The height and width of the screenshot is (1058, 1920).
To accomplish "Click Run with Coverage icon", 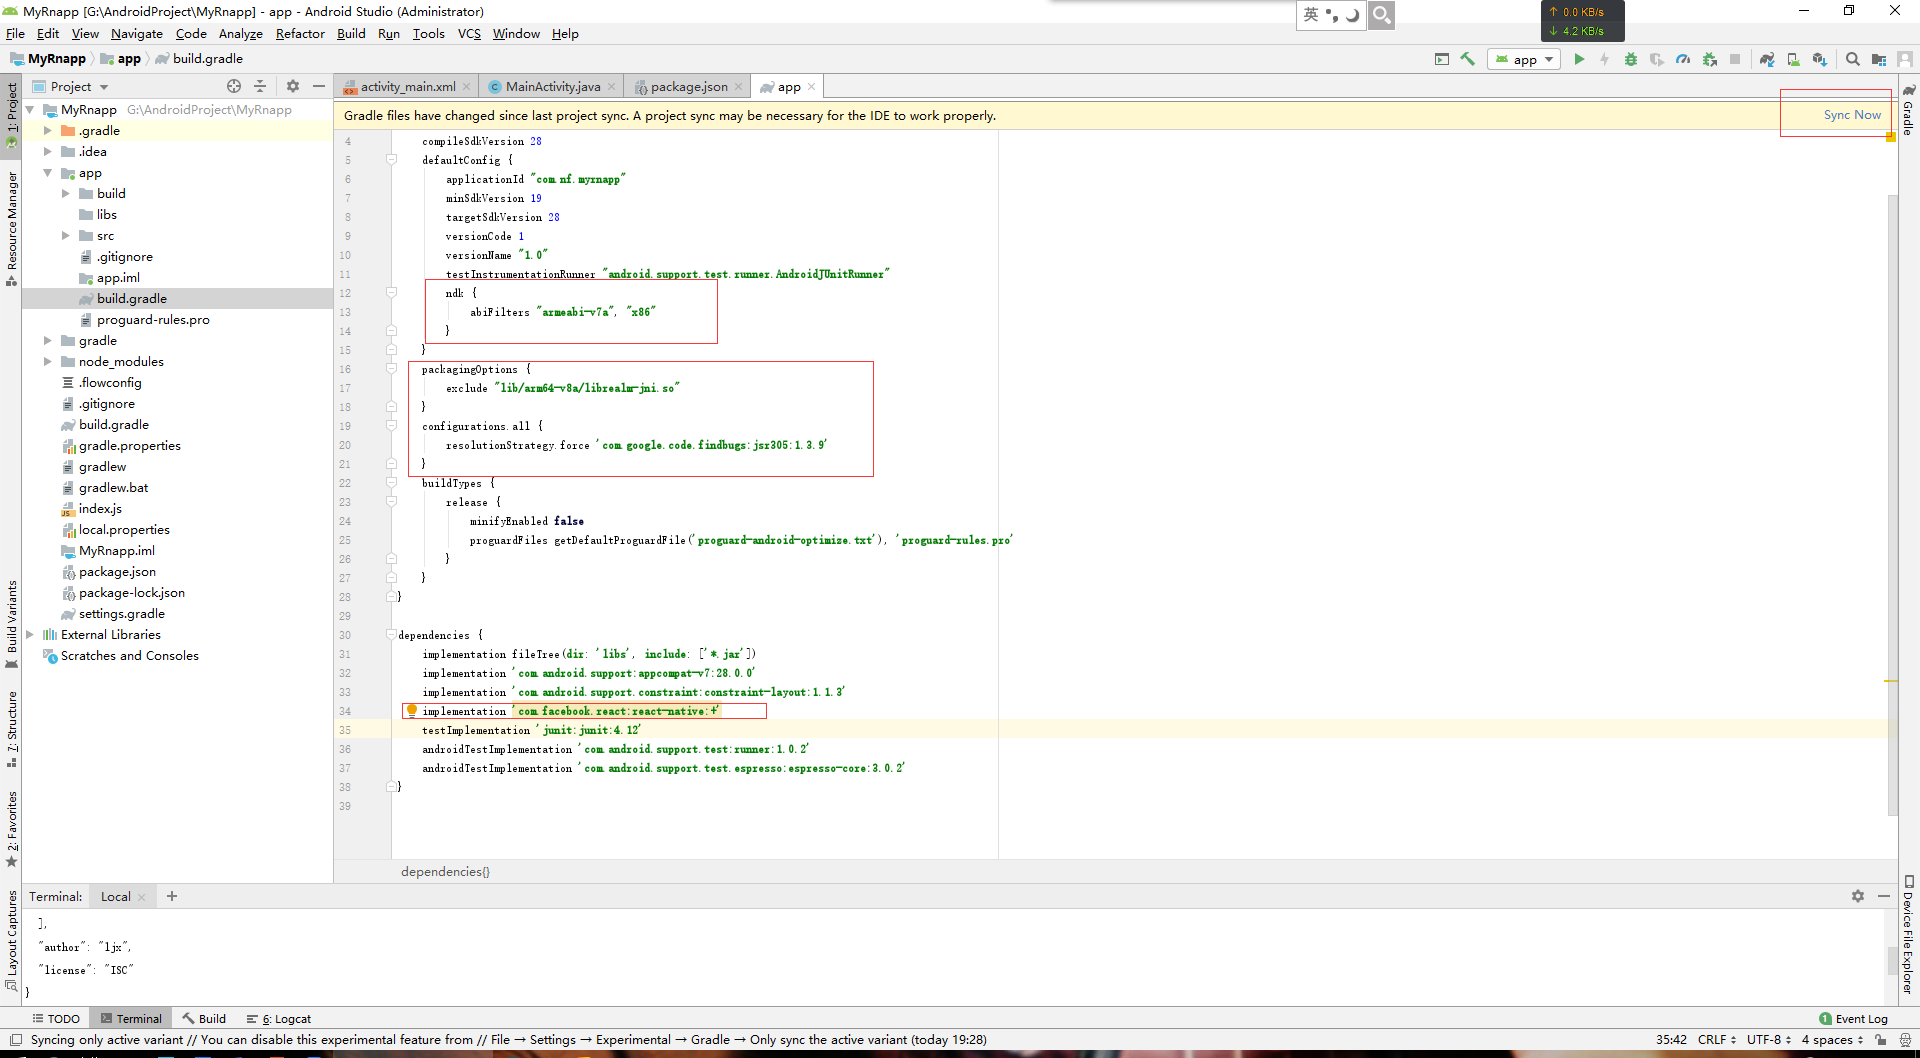I will (1657, 60).
